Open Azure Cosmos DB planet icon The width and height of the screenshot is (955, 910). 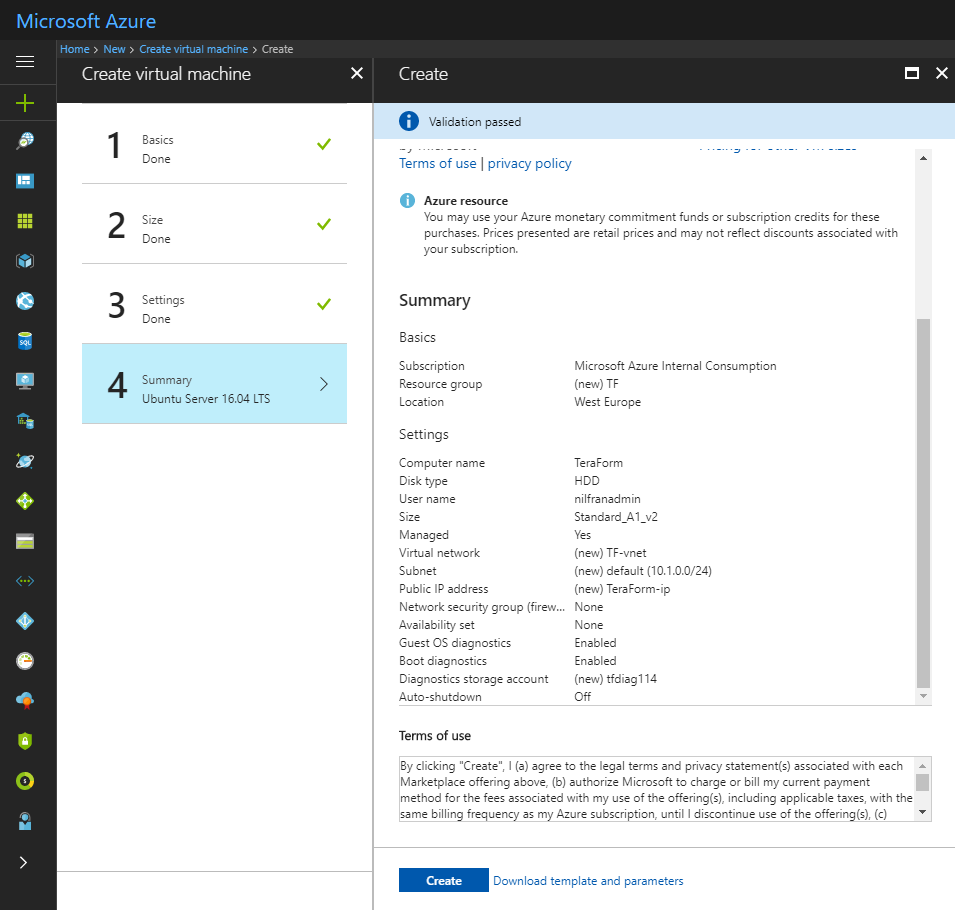click(x=25, y=461)
